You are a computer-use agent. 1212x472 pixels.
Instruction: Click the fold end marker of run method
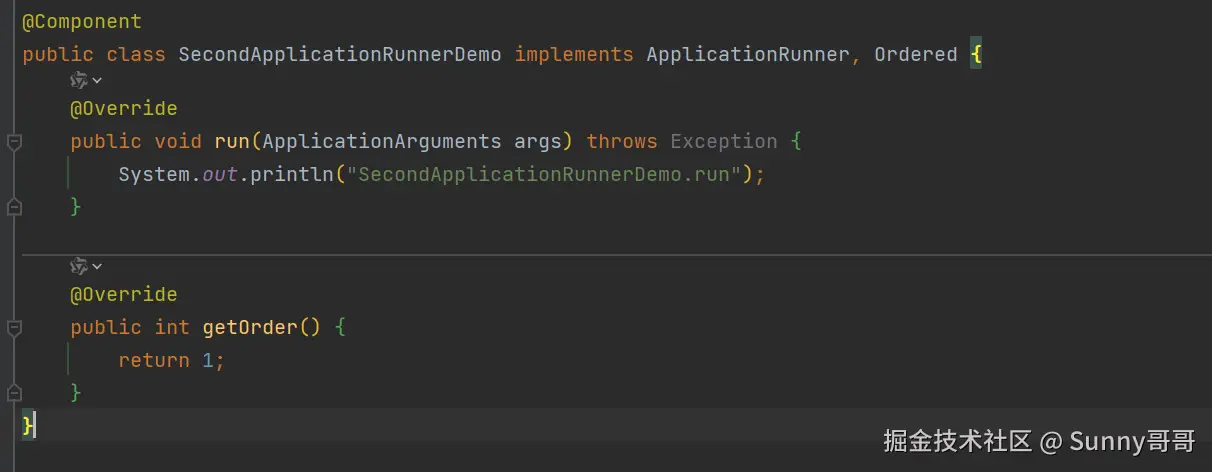click(x=14, y=207)
